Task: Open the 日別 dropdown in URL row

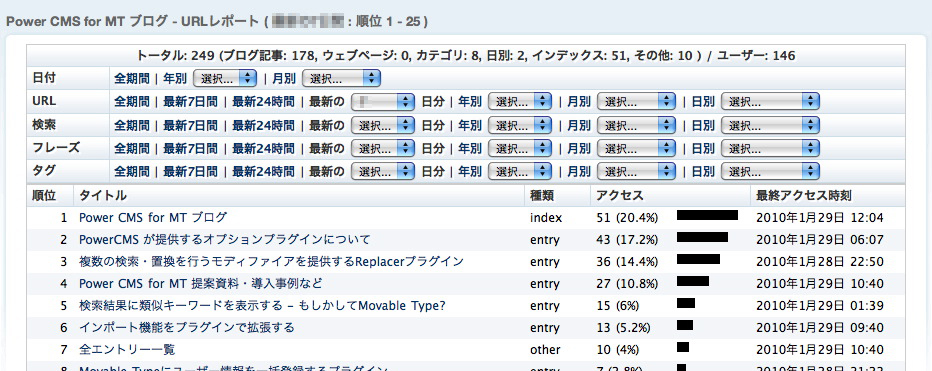Action: tap(770, 102)
